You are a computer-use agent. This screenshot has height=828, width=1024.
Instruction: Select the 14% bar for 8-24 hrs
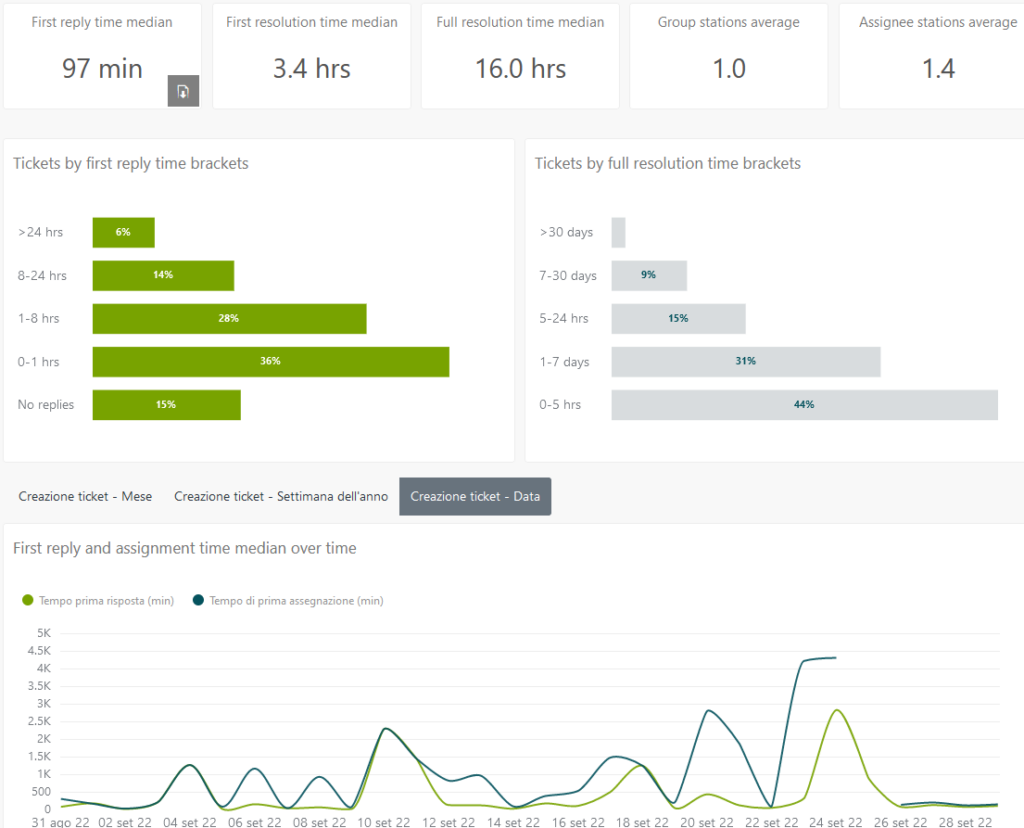[163, 275]
